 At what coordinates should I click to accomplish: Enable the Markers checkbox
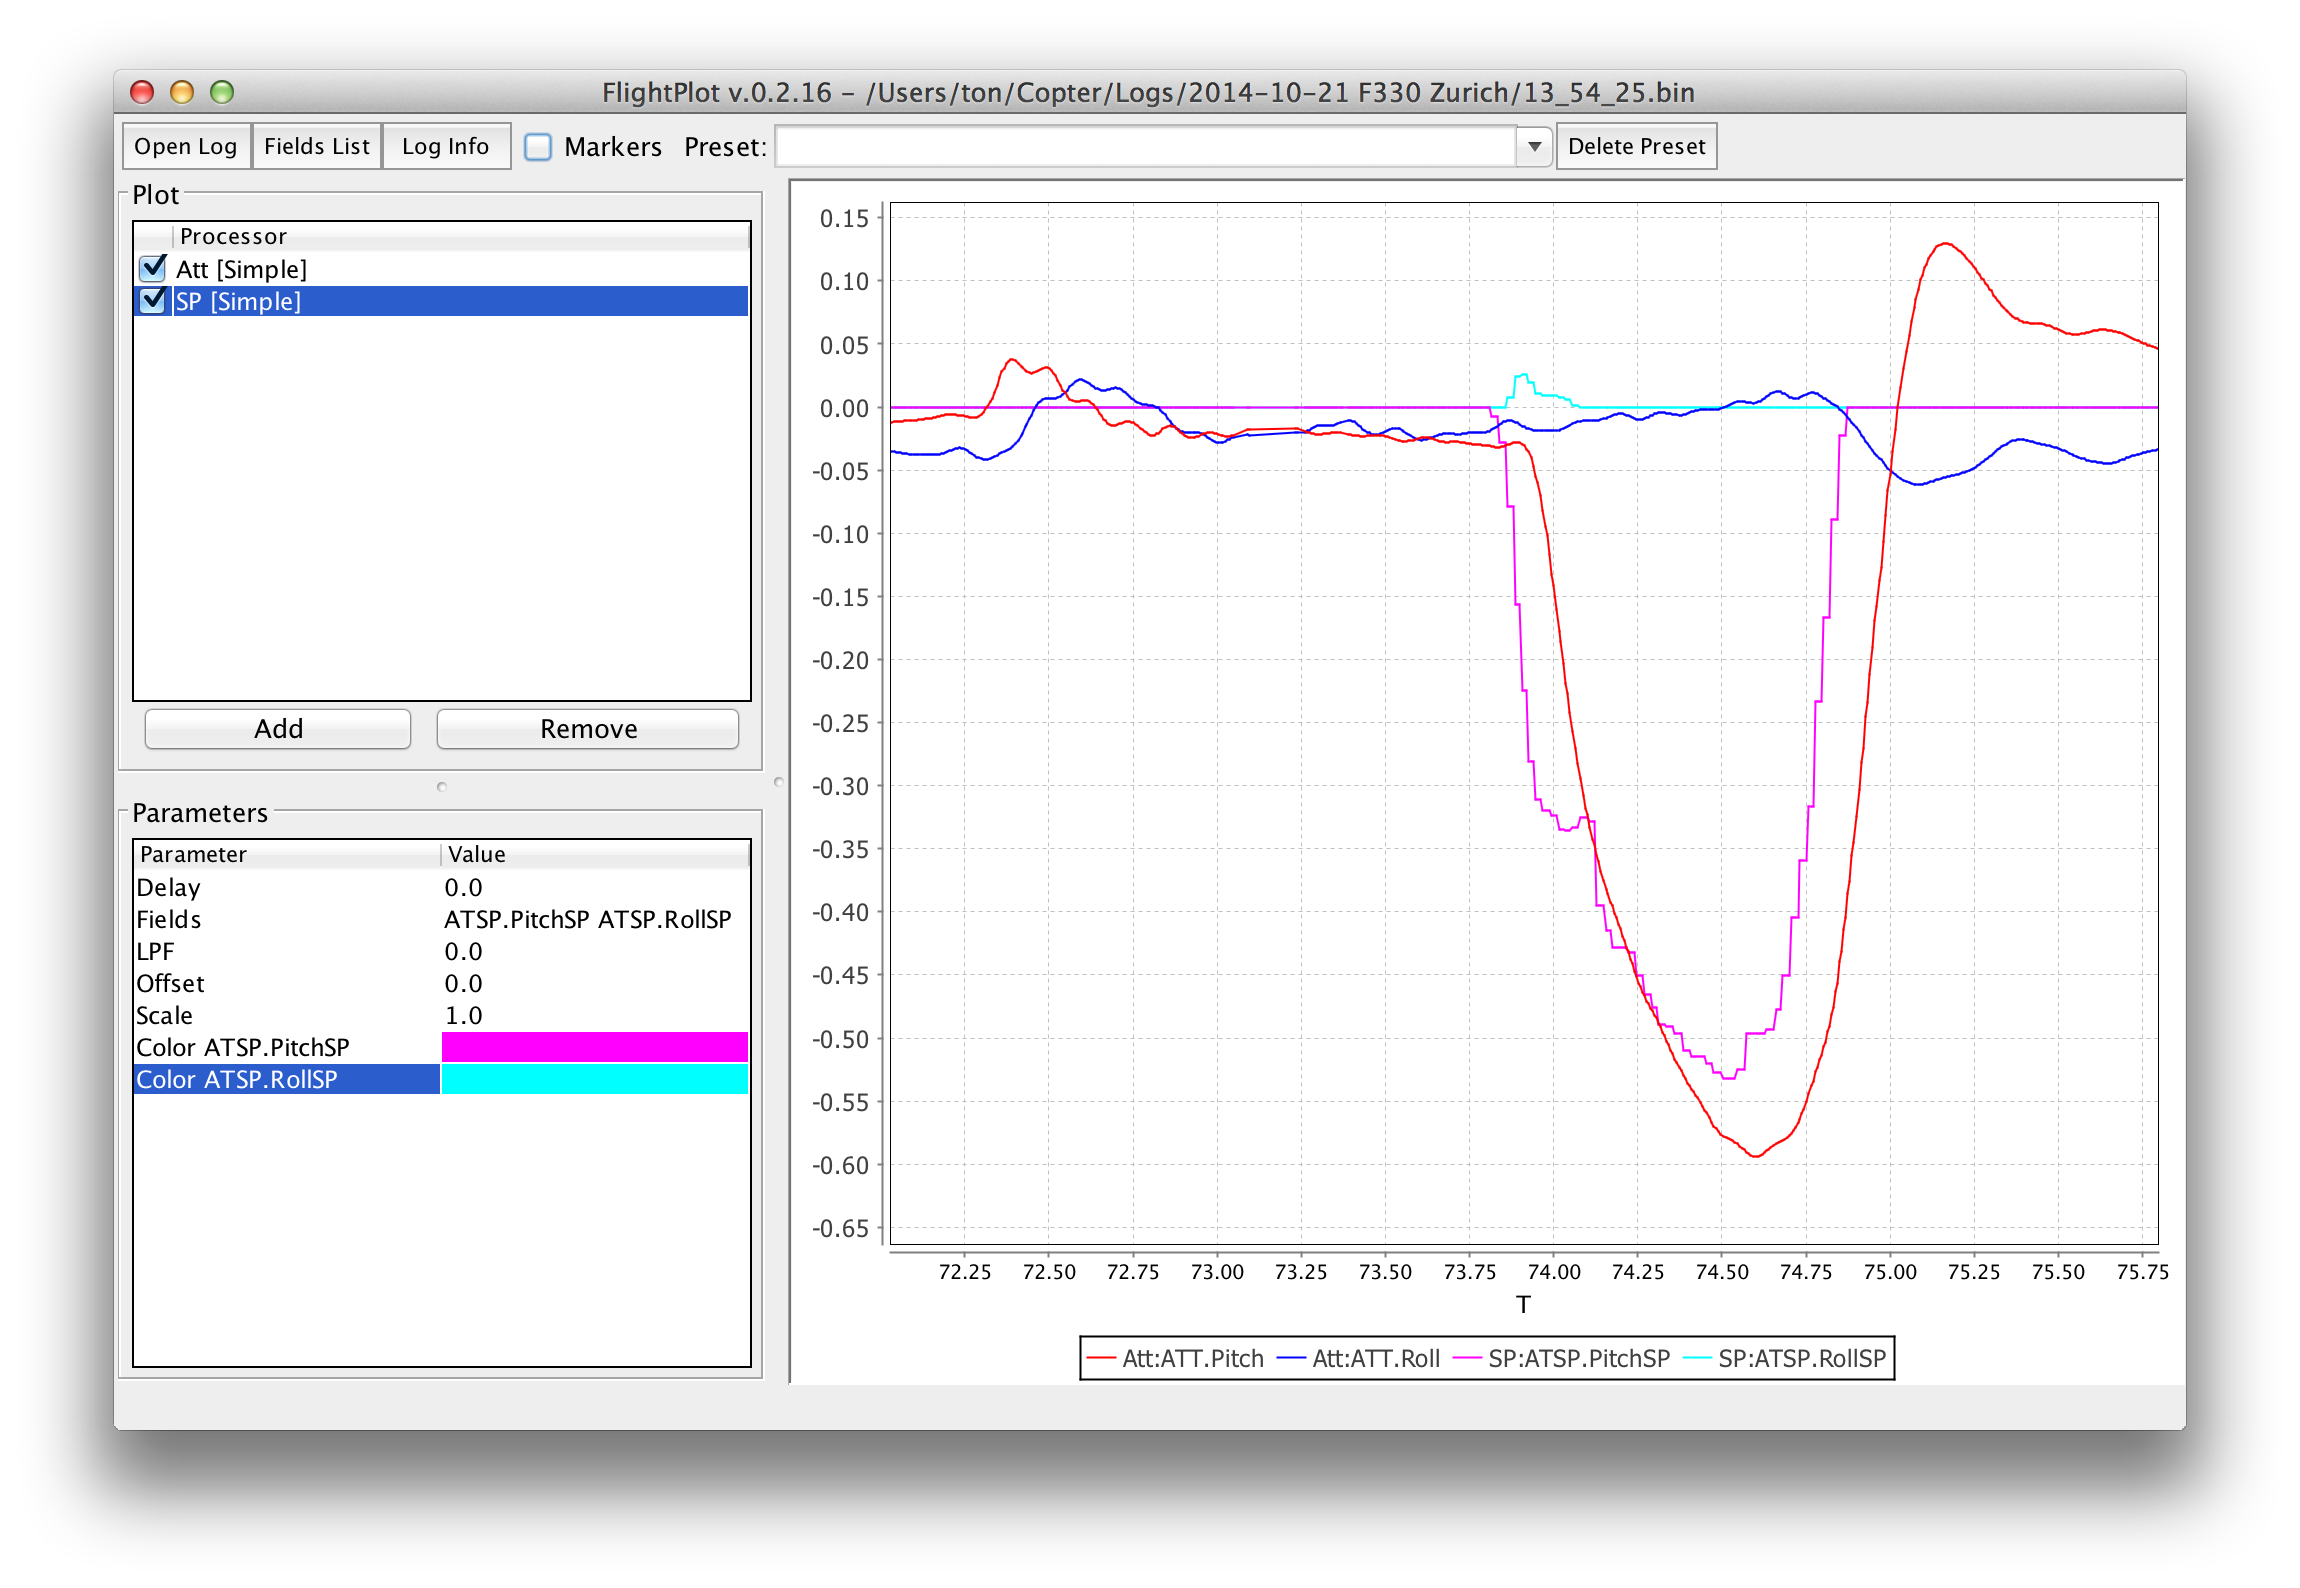click(x=539, y=147)
